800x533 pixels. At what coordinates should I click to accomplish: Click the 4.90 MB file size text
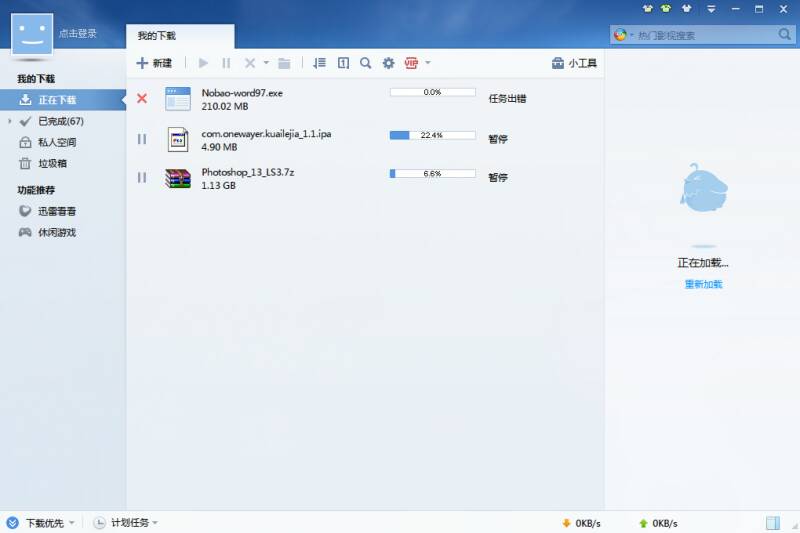(219, 147)
